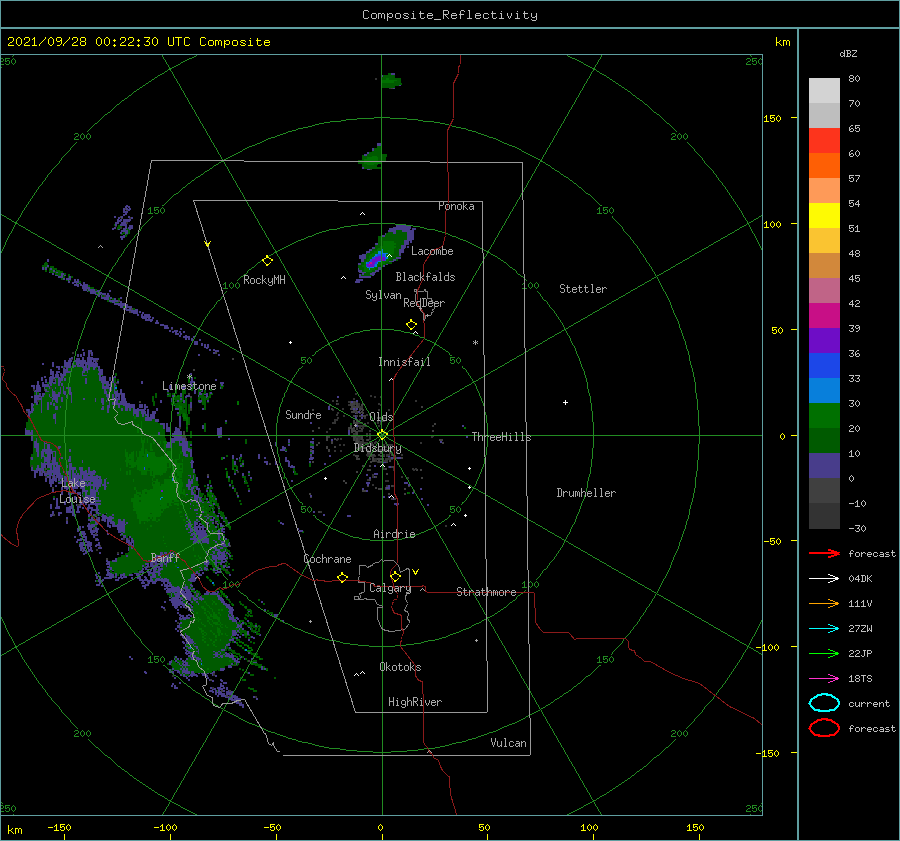900x841 pixels.
Task: Click the Olds label
Action: click(x=381, y=417)
